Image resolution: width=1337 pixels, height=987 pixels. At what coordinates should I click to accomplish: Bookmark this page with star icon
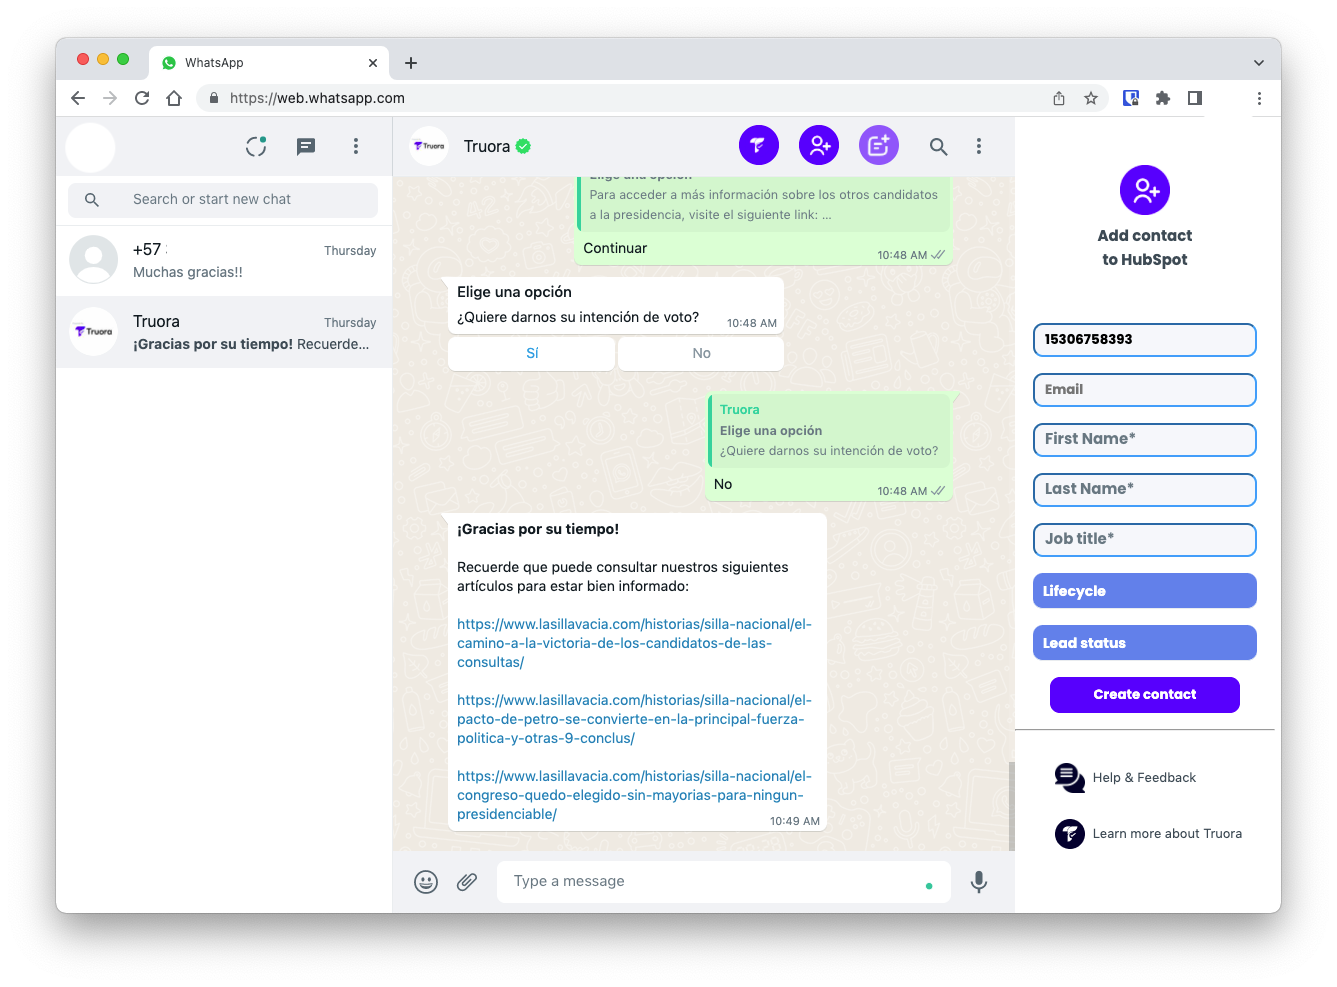coord(1091,98)
